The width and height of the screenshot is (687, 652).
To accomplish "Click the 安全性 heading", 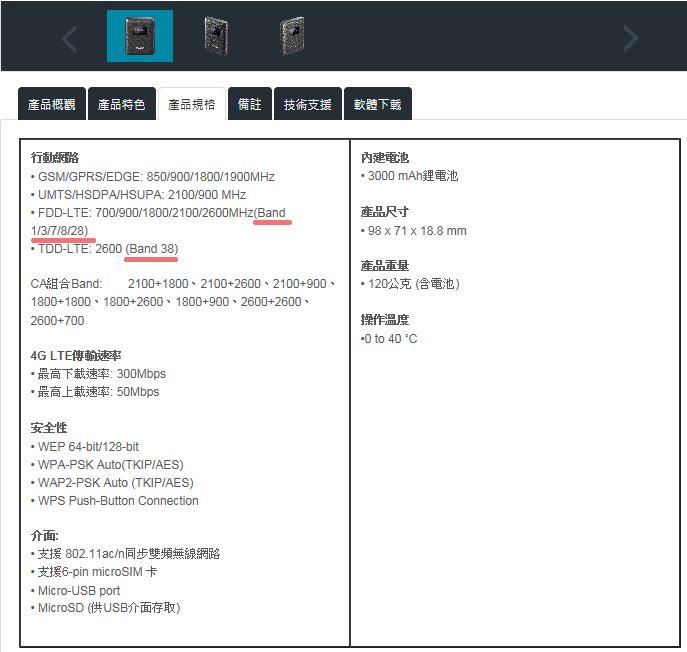I will pyautogui.click(x=49, y=428).
